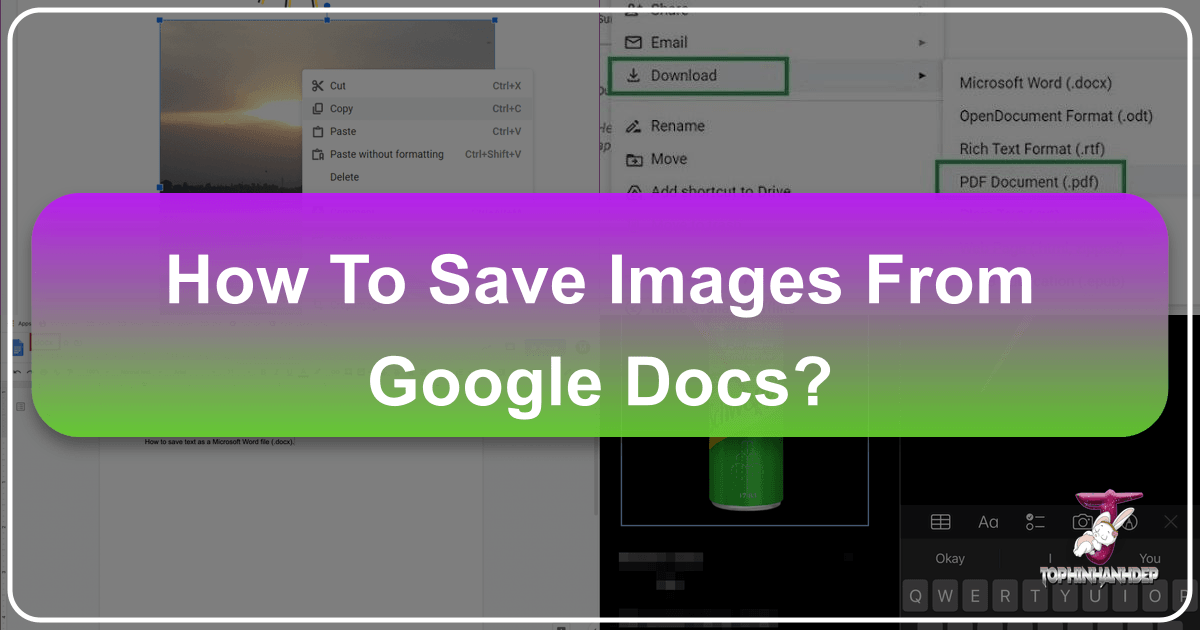Click the folder icon beside Move

coord(636,159)
